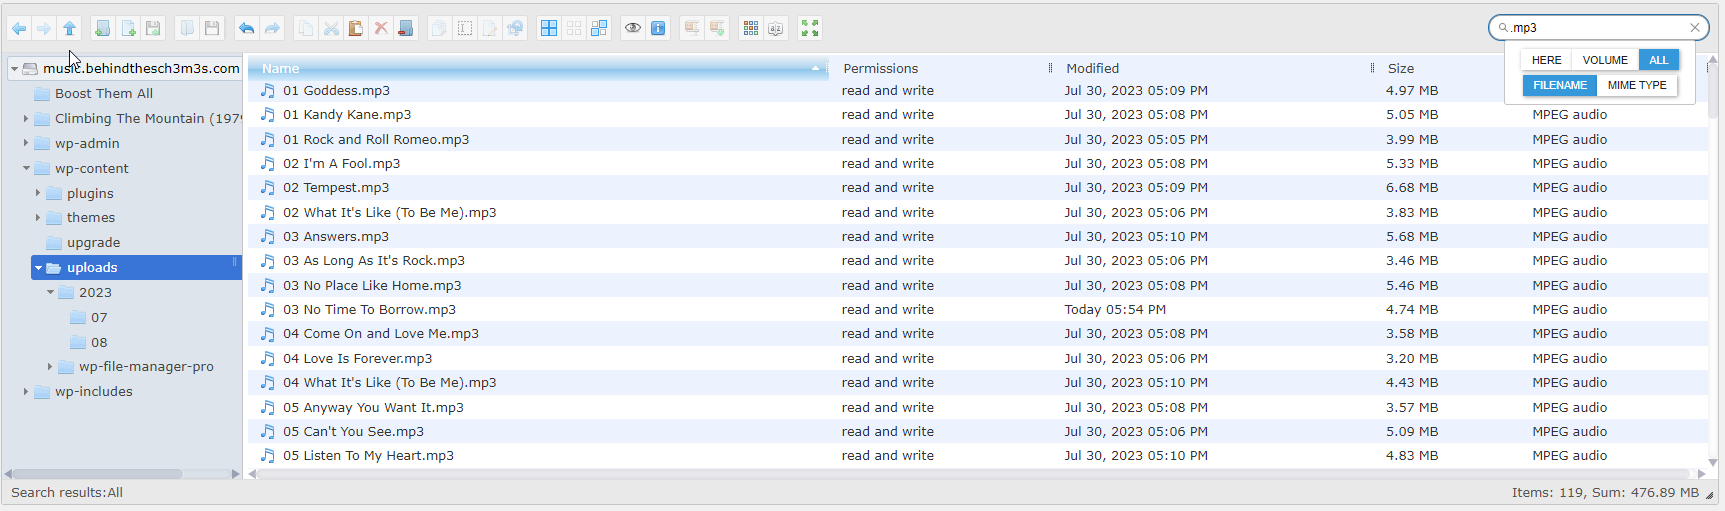Screen dimensions: 1725x511
Task: Search by FILENAME option
Action: (1560, 85)
